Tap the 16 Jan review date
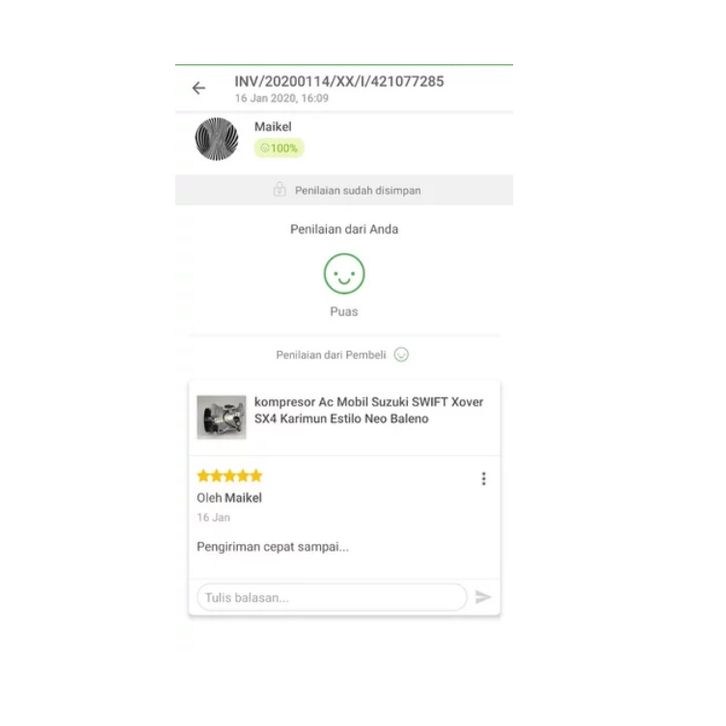726x726 pixels. [213, 518]
